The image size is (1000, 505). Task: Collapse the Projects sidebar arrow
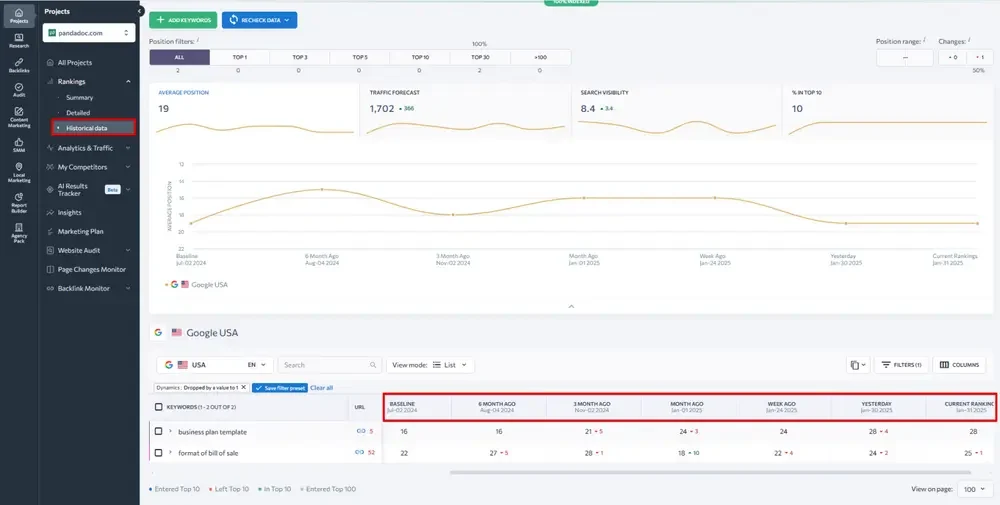tap(140, 11)
